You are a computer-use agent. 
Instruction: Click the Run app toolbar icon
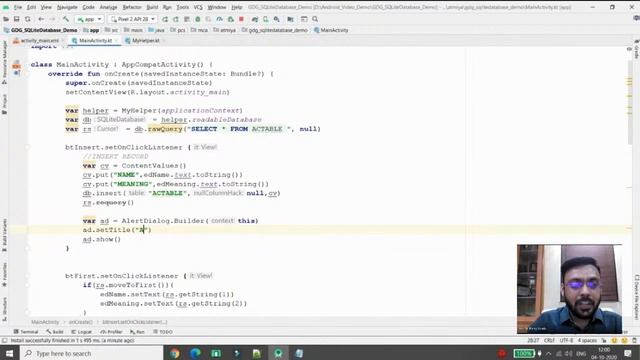[x=165, y=19]
